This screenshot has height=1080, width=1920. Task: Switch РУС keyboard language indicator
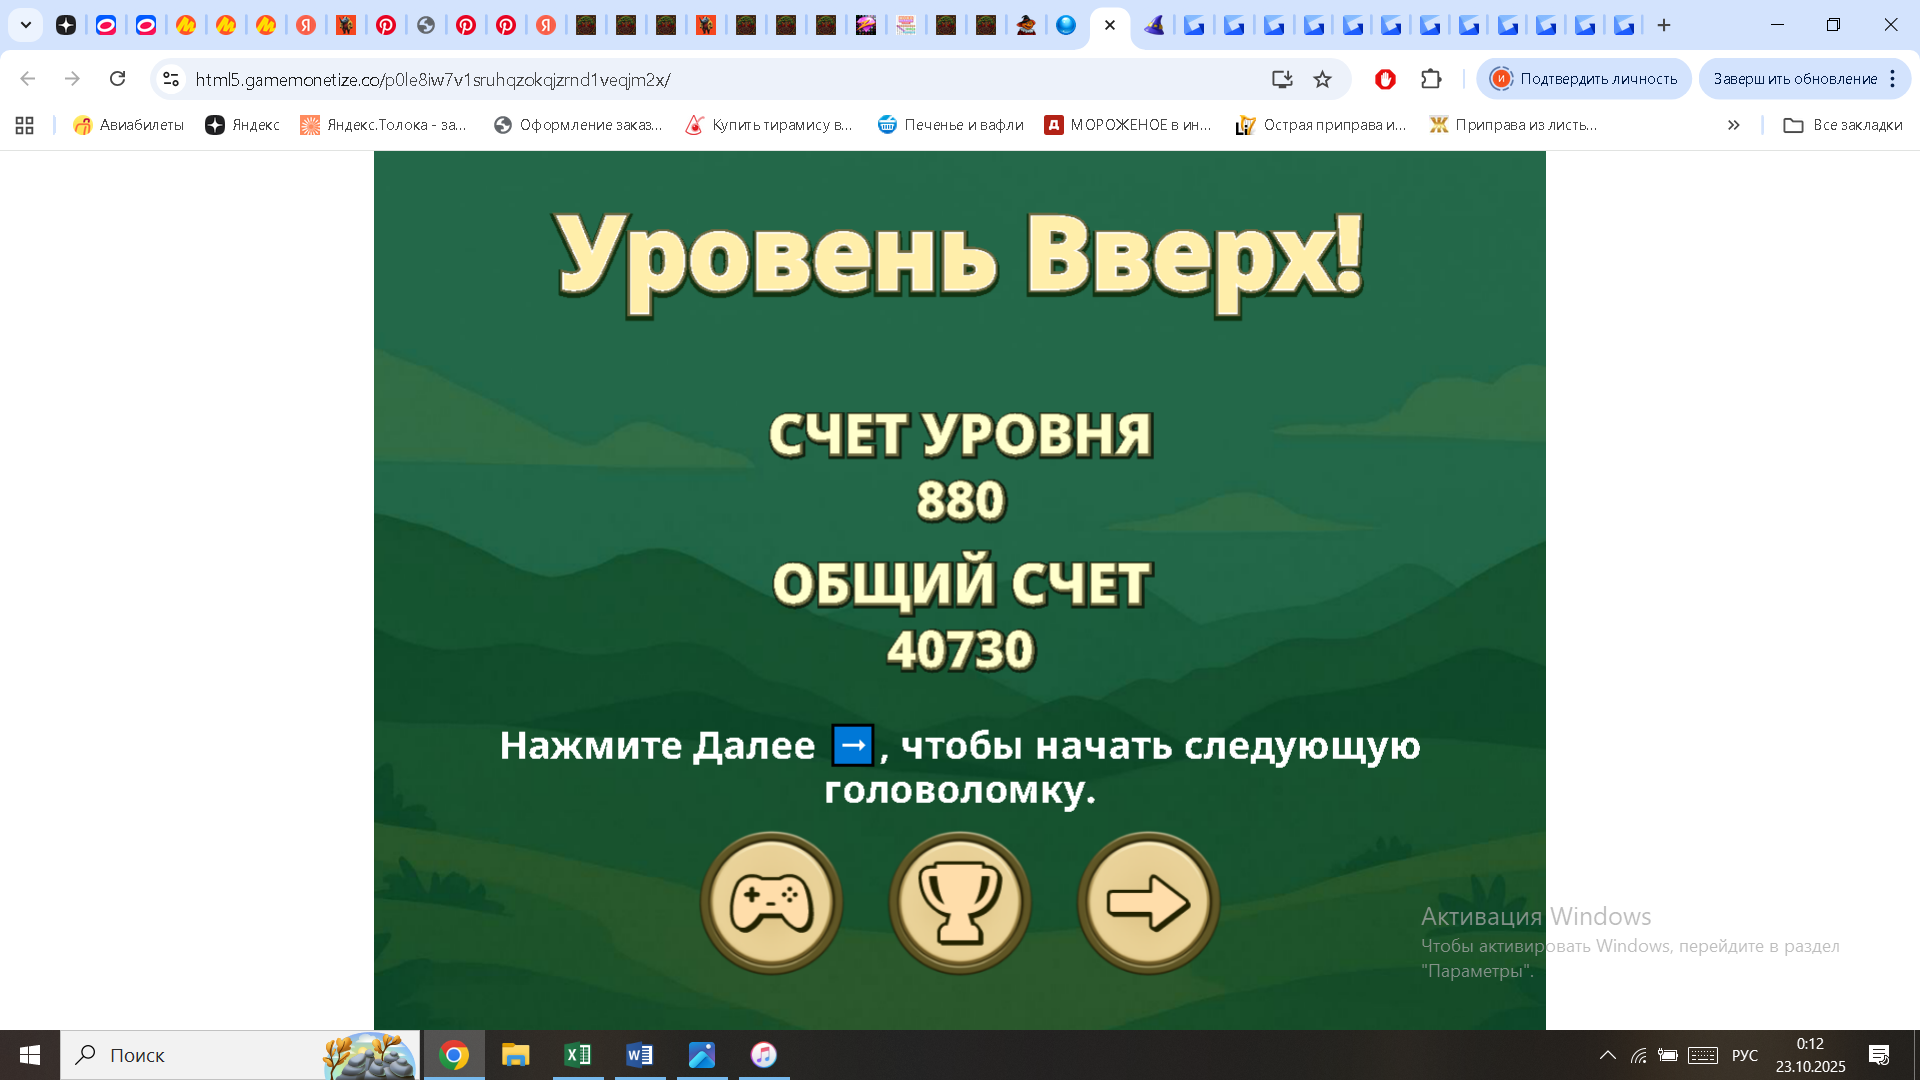pos(1744,1055)
